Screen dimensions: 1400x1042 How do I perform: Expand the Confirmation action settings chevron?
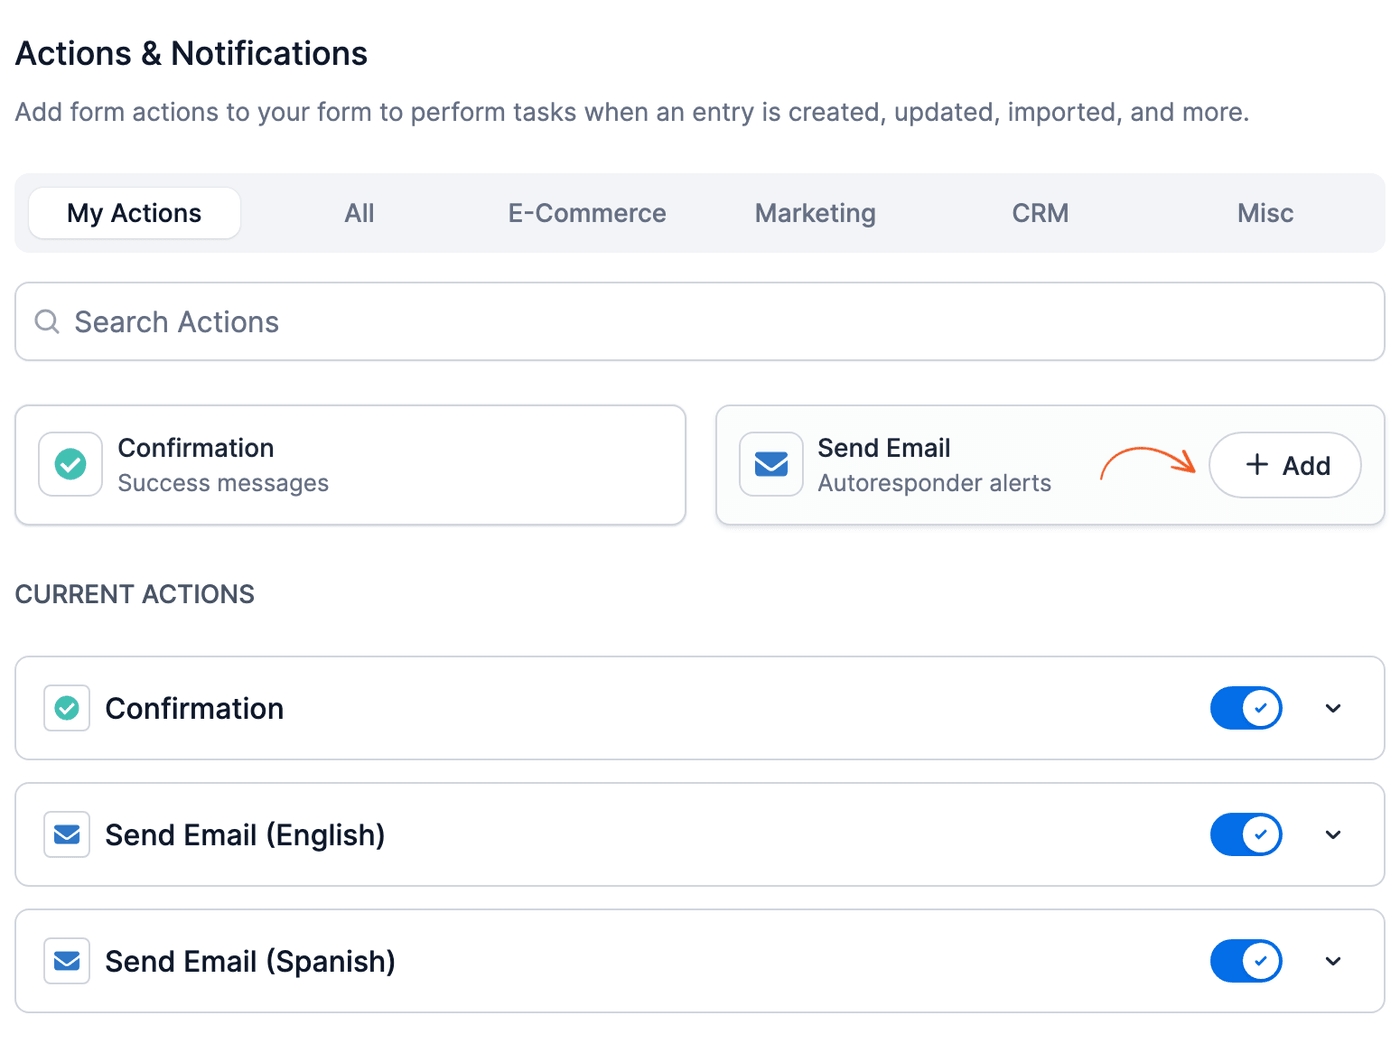(1333, 708)
